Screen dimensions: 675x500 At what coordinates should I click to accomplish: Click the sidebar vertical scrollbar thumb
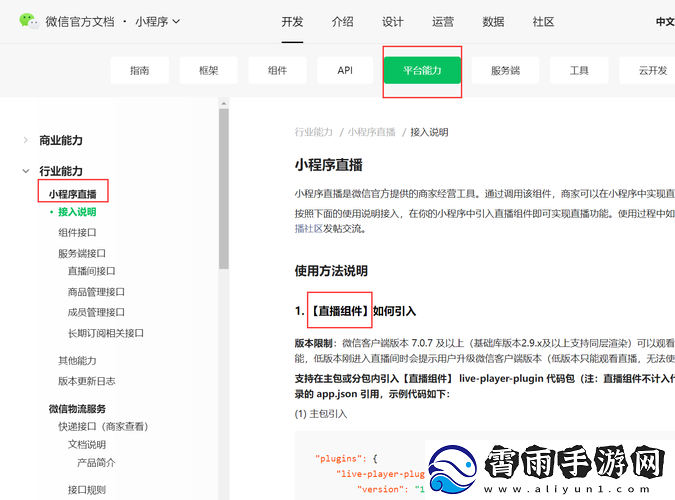click(x=223, y=189)
